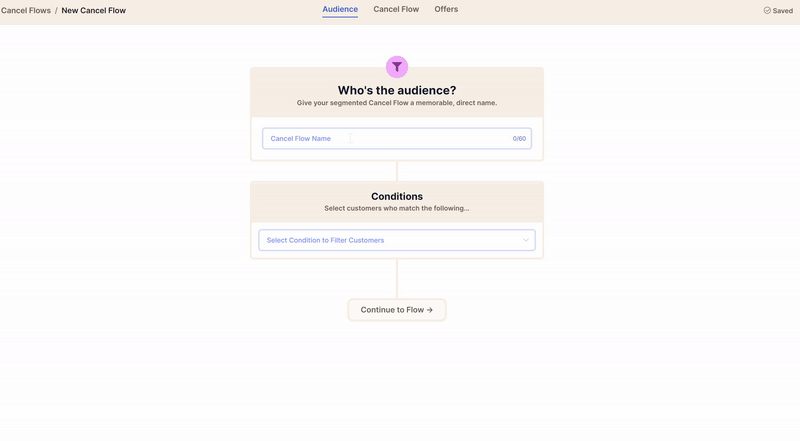Viewport: 800px width, 441px height.
Task: Open the Cancel Flow tab
Action: [x=396, y=9]
